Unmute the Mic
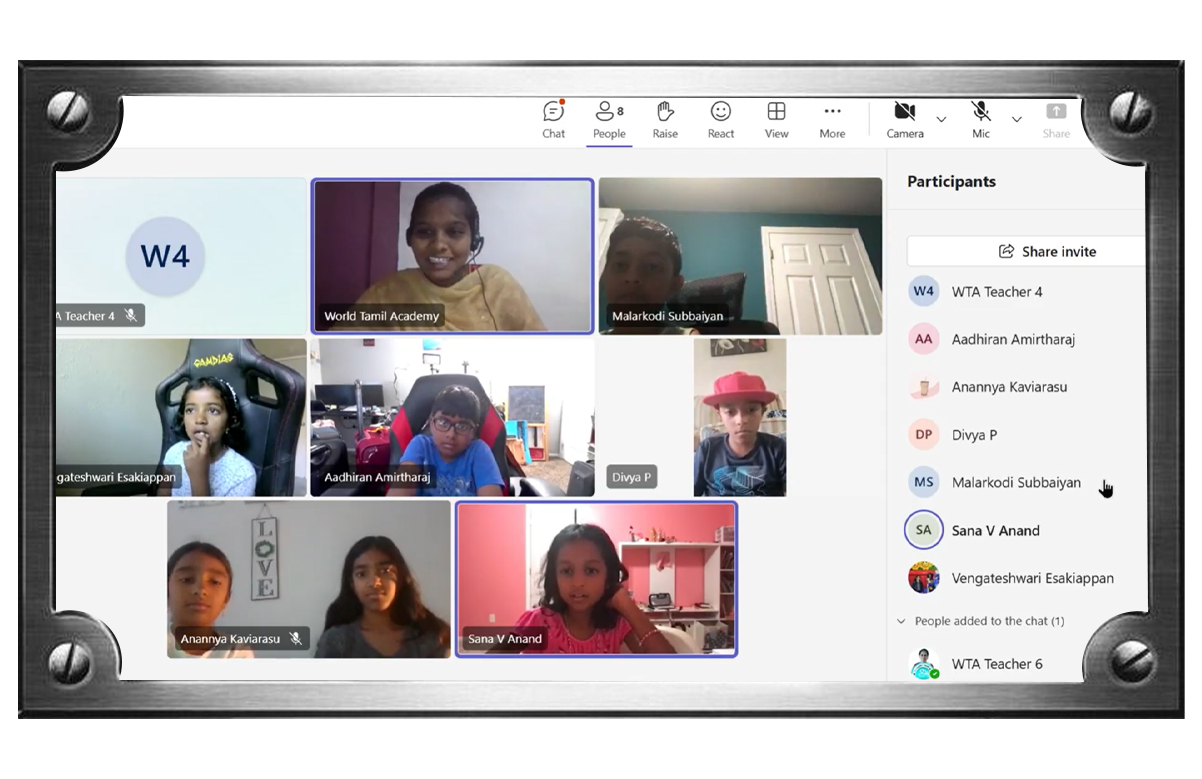 pyautogui.click(x=981, y=119)
